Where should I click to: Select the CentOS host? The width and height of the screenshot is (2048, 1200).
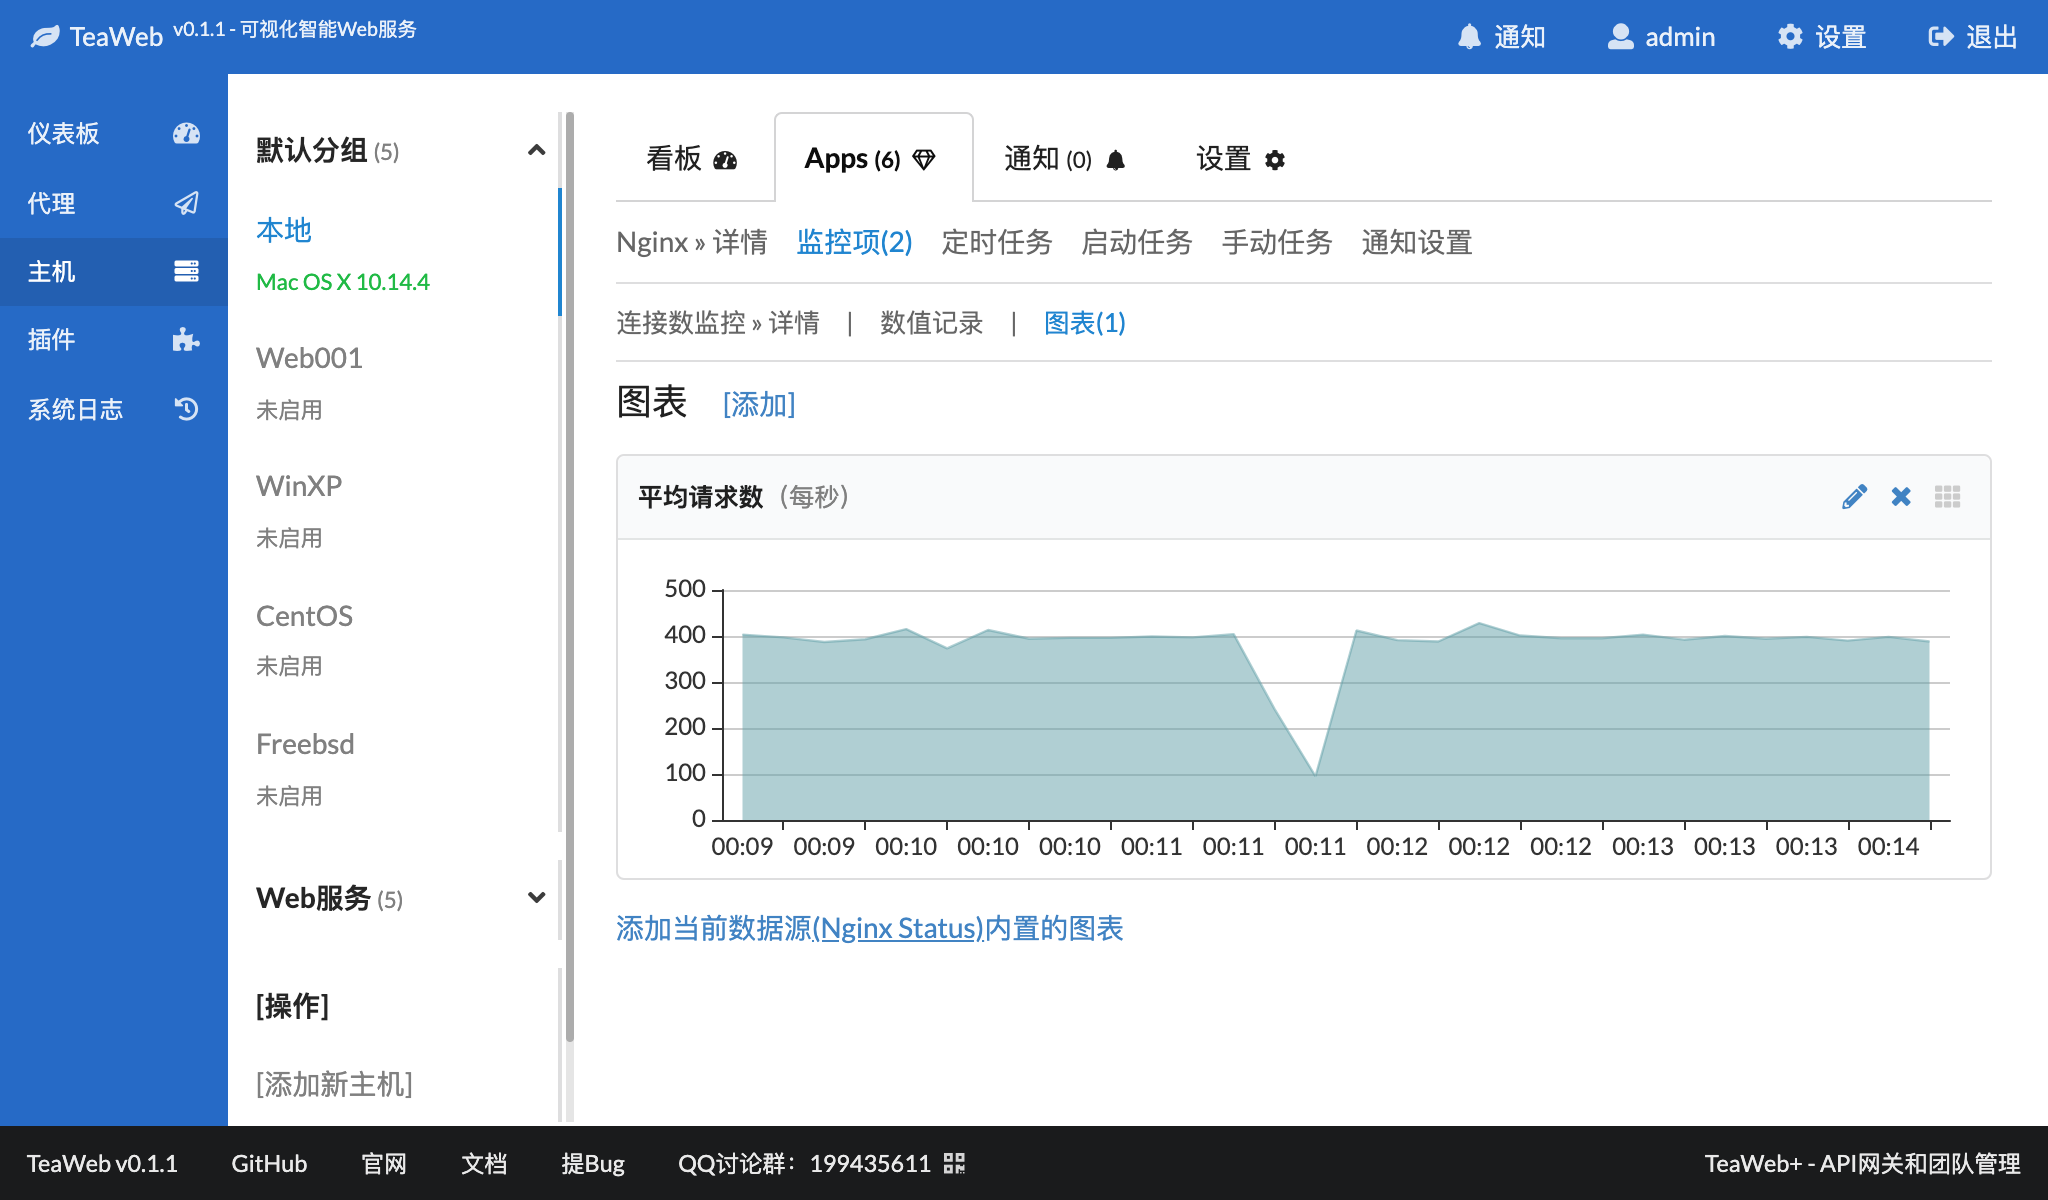(x=304, y=616)
